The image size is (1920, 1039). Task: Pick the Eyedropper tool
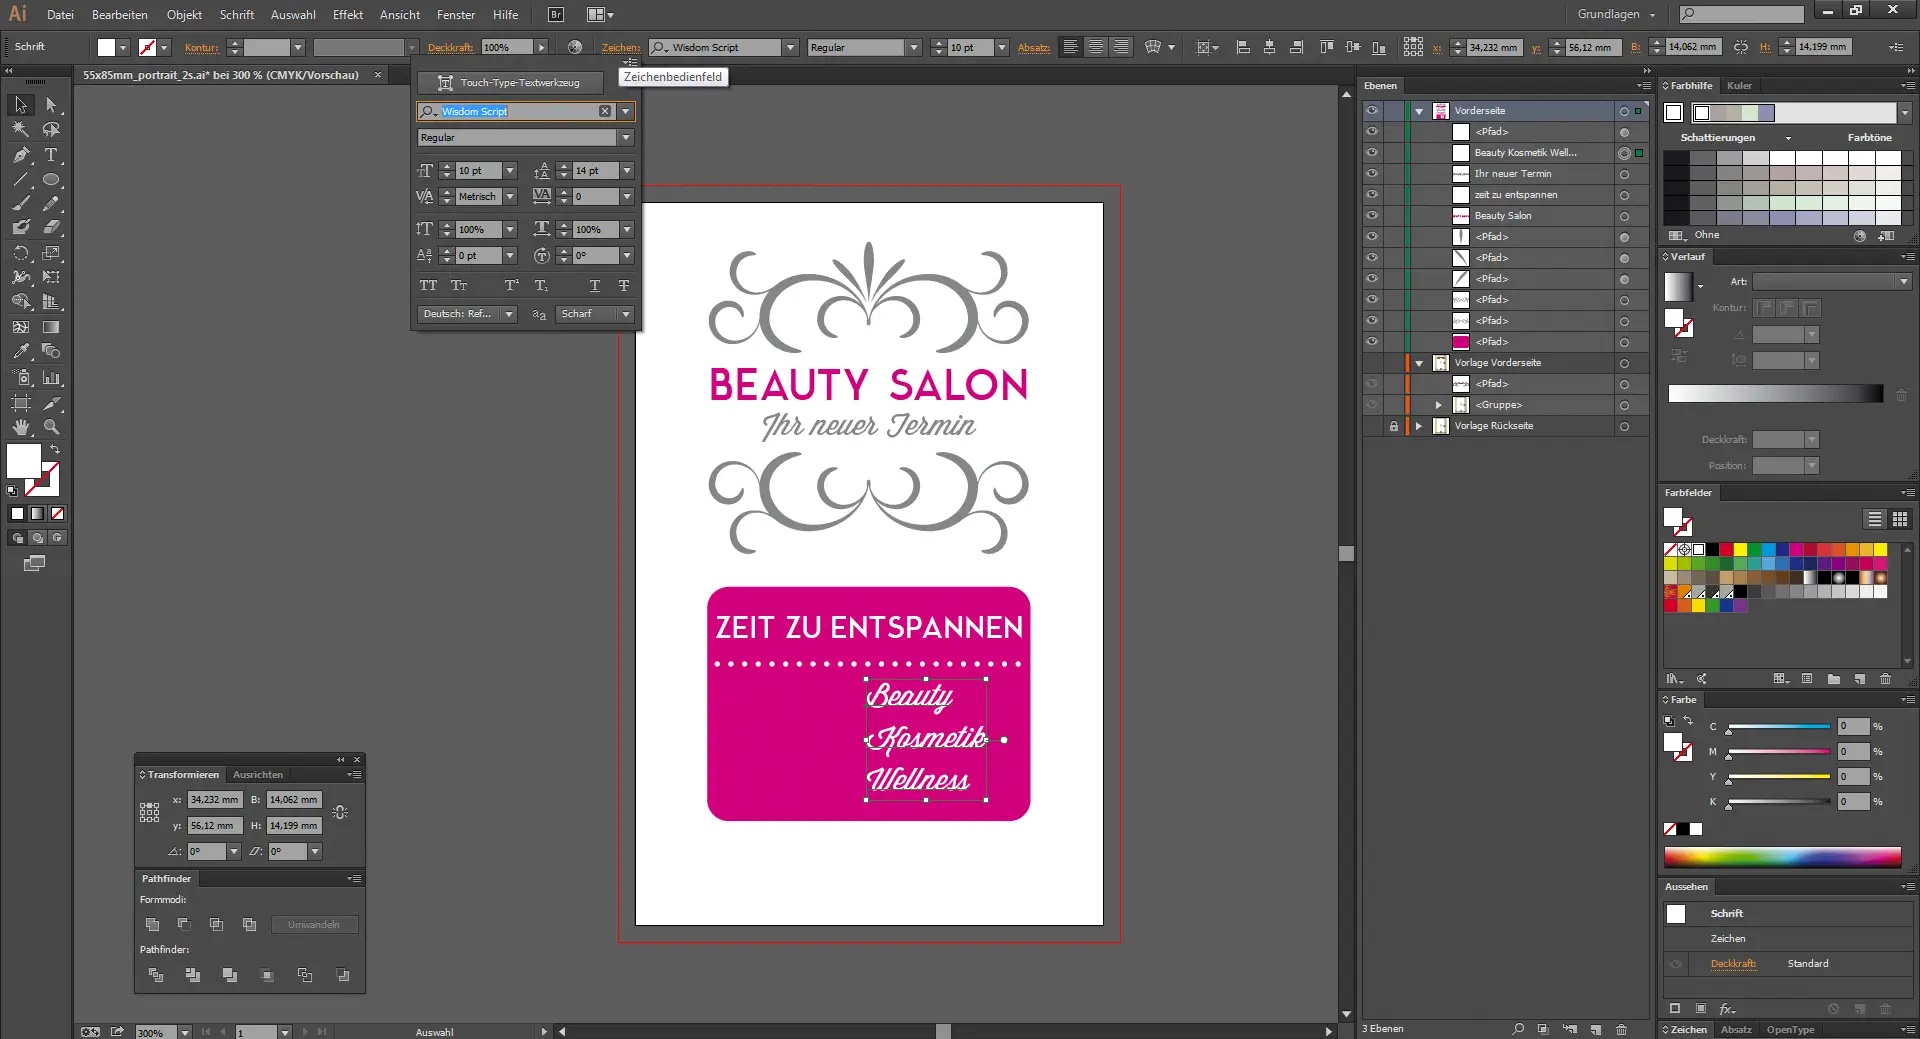pos(21,351)
